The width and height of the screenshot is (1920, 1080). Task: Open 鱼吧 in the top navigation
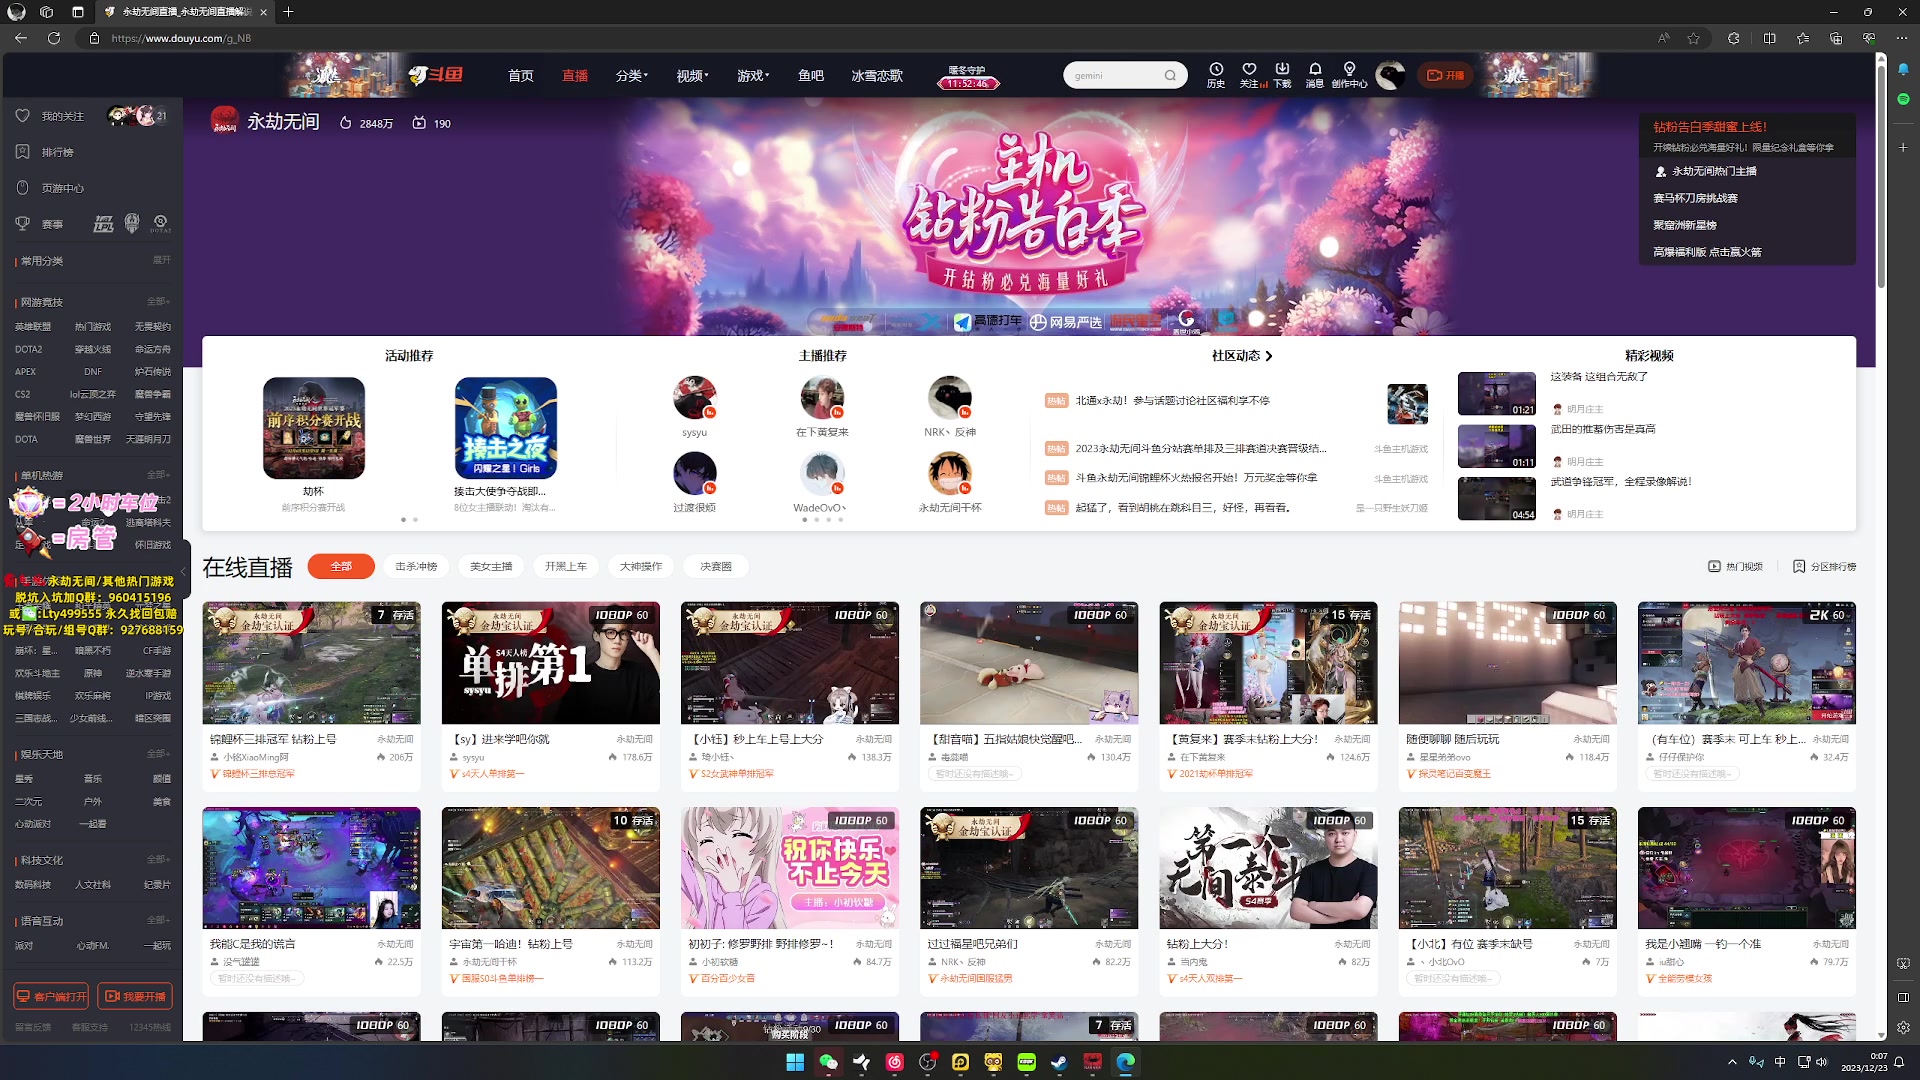[x=811, y=76]
